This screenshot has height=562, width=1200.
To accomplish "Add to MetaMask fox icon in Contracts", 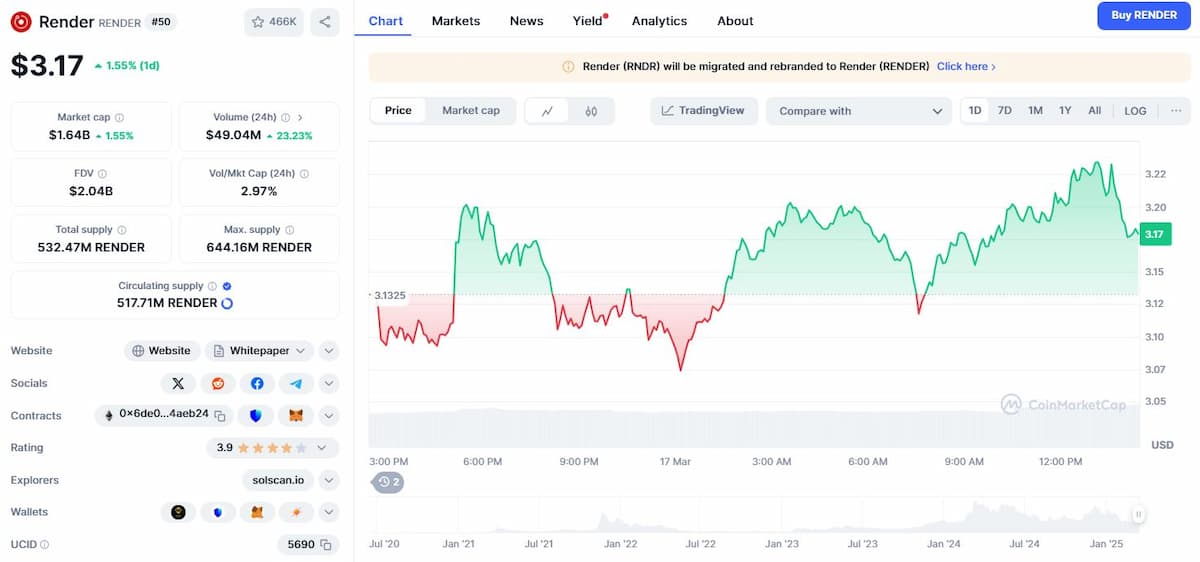I will [x=296, y=415].
